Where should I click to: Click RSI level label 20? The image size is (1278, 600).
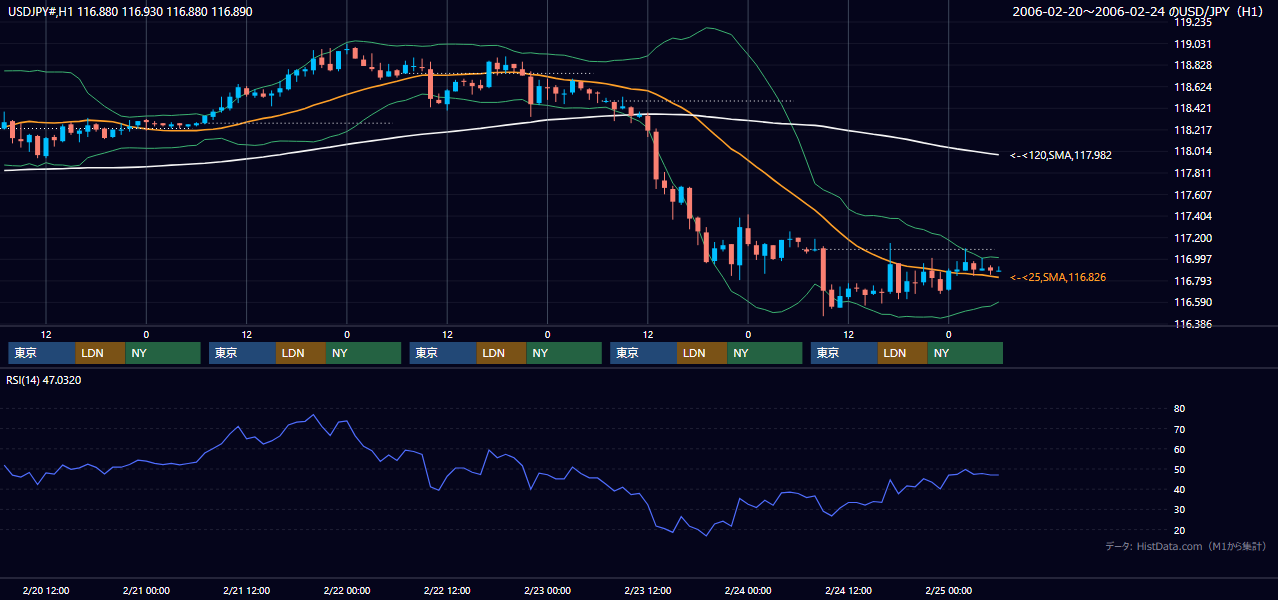1179,530
